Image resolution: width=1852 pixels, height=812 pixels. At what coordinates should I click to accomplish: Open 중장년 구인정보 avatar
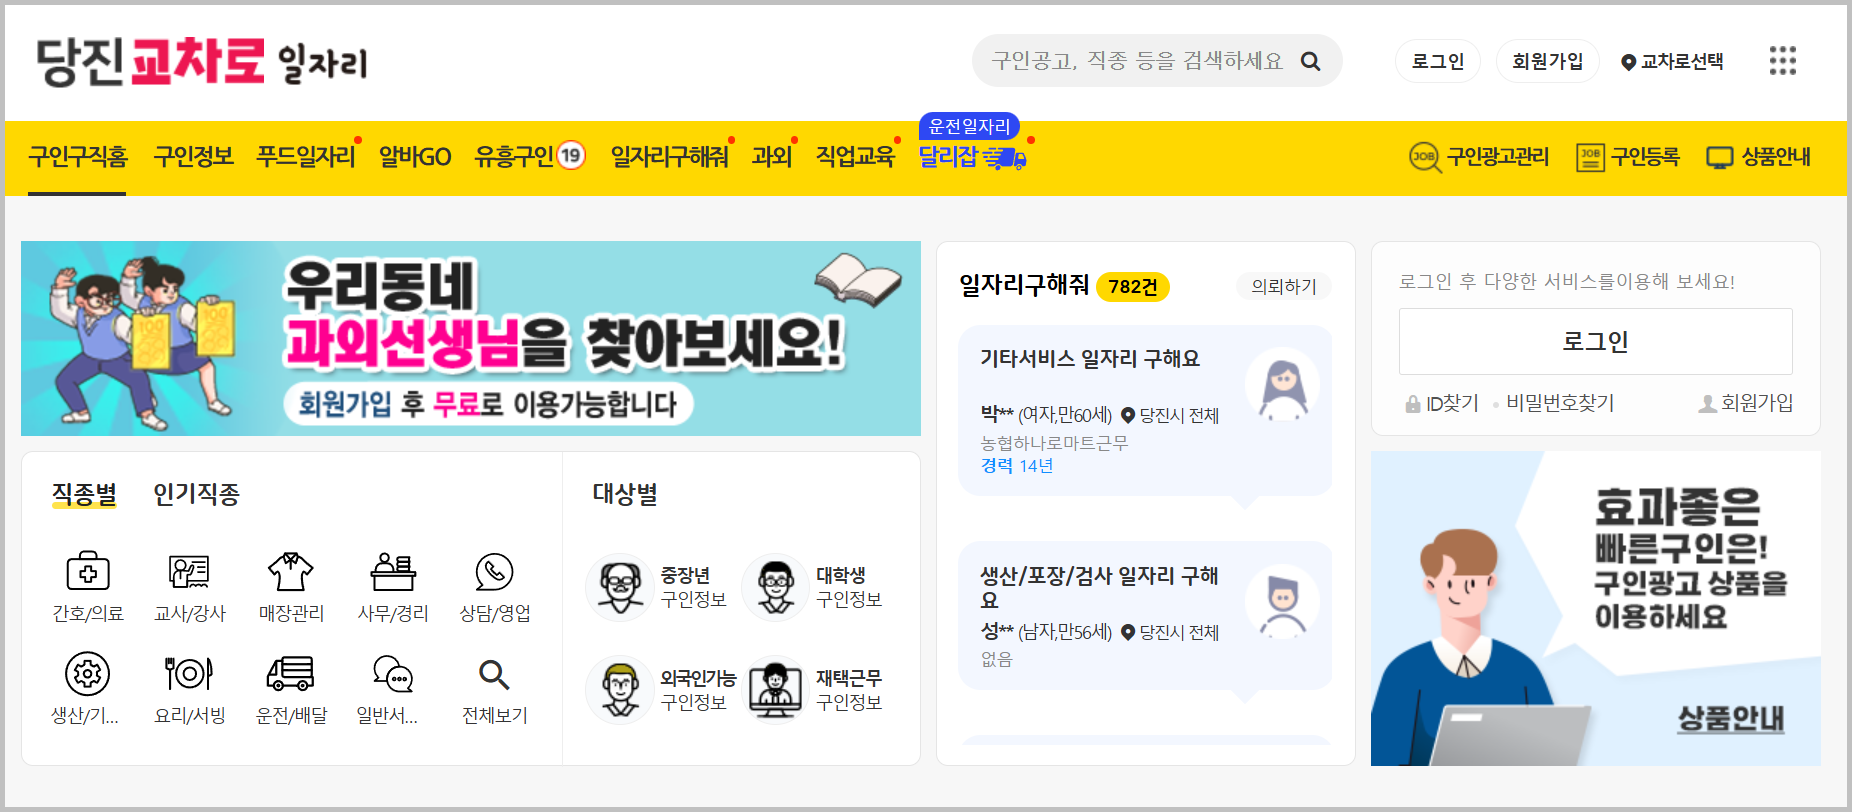(620, 587)
